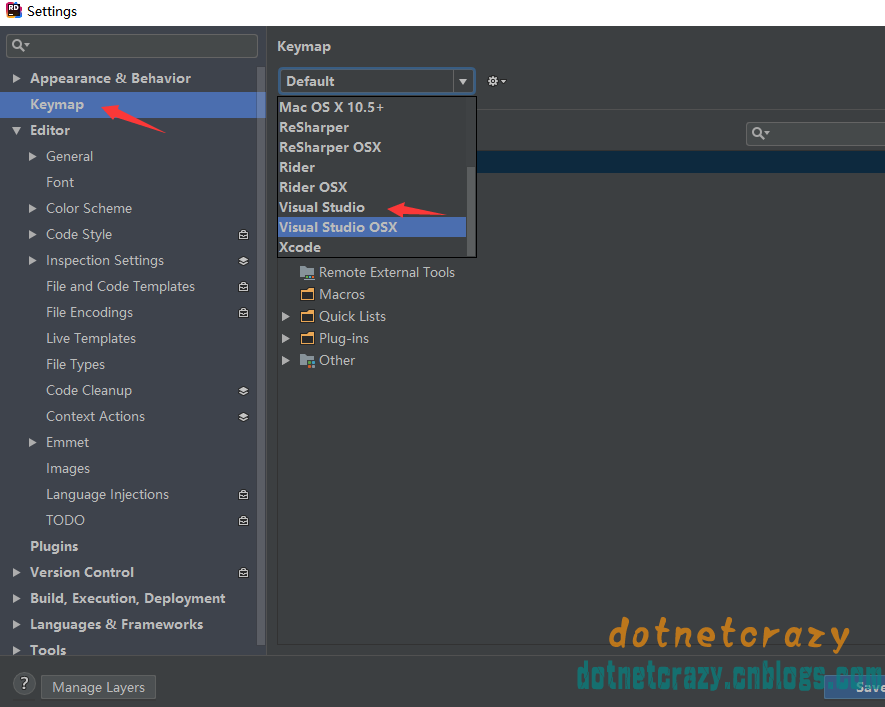The width and height of the screenshot is (885, 707).
Task: Expand the Quick Lists keymap node
Action: (x=286, y=317)
